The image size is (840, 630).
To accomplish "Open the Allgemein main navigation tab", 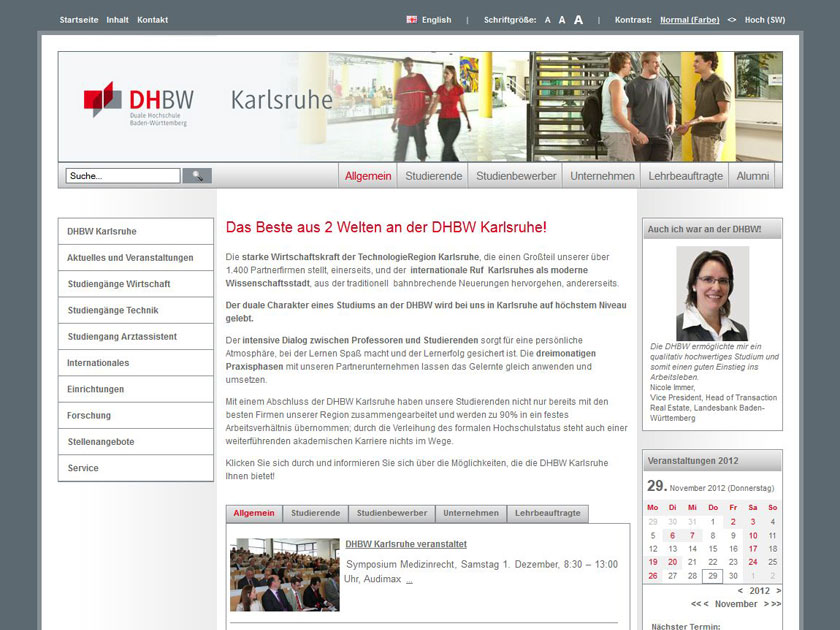I will pyautogui.click(x=368, y=176).
